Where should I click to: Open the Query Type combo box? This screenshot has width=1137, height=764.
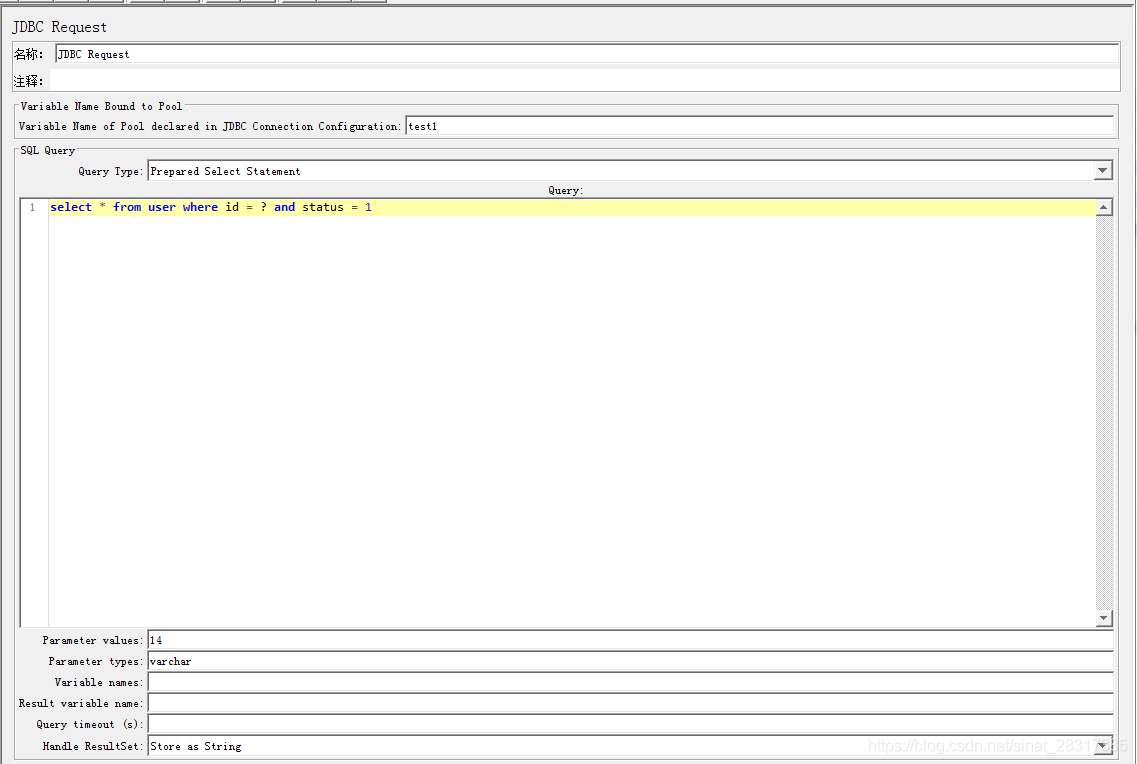click(x=629, y=171)
